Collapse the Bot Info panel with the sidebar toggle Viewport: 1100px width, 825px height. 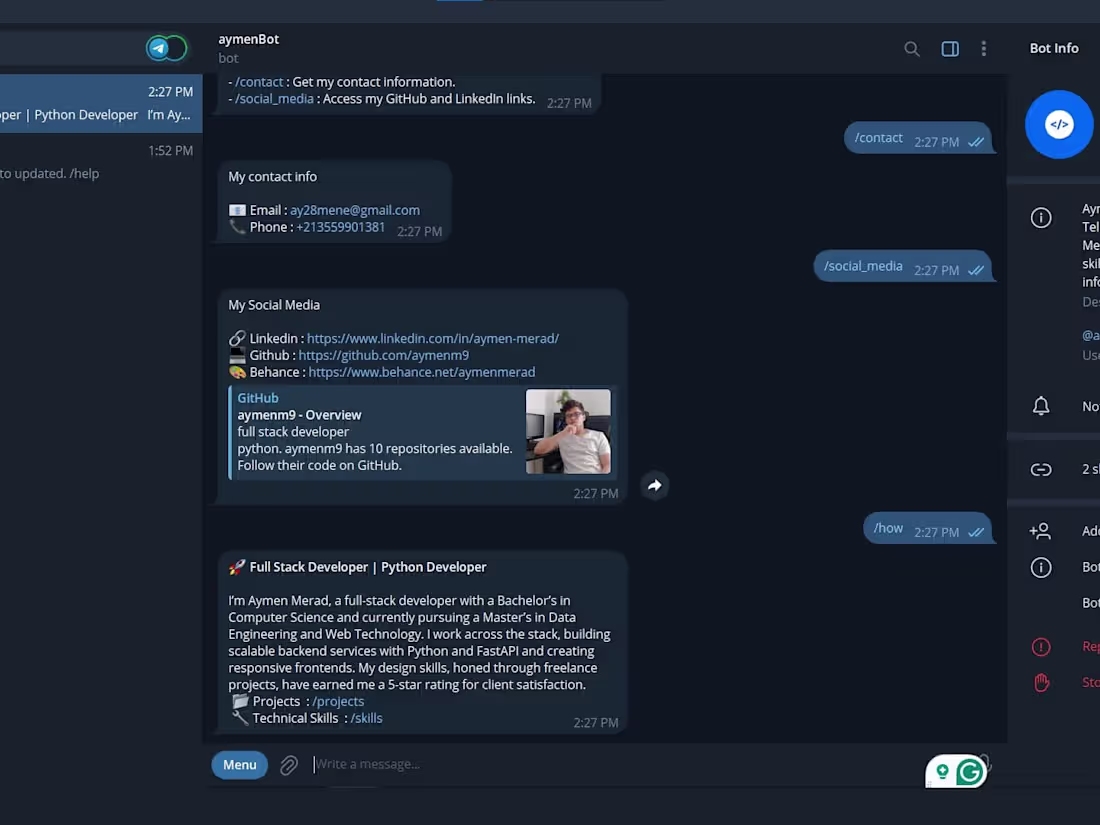pyautogui.click(x=949, y=48)
